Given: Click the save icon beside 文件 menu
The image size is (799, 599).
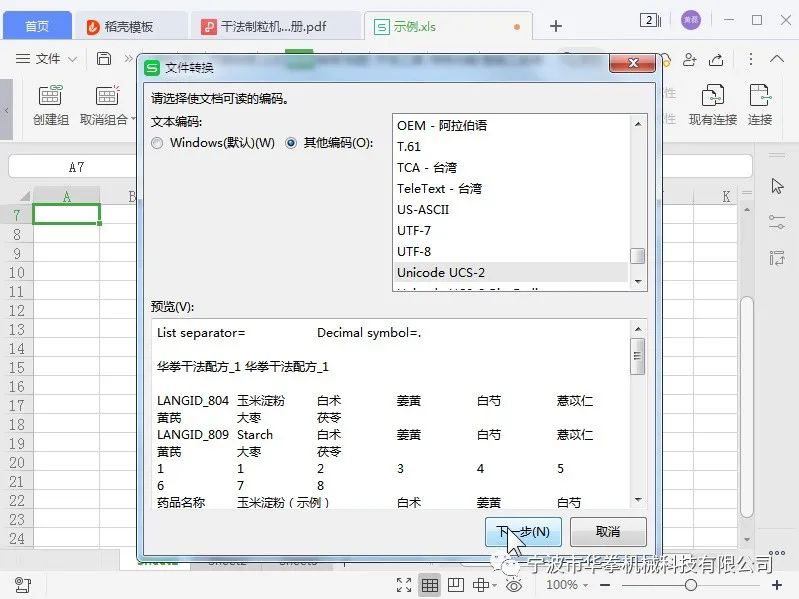Looking at the screenshot, I should [104, 59].
